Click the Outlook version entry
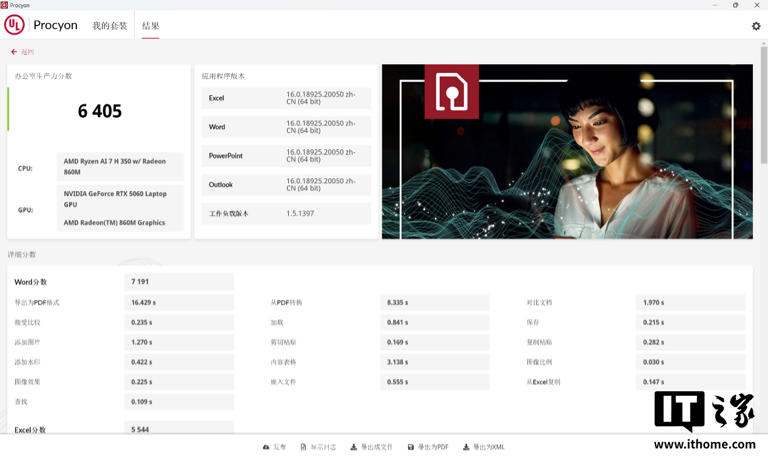The image size is (768, 459). pos(287,185)
